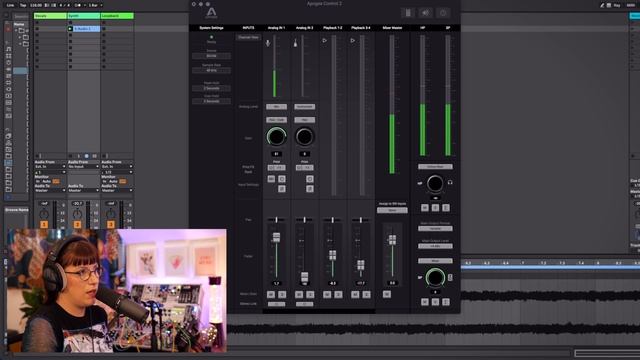Screen dimensions: 640x360
Task: Open Analog Level dropdown for Analog In 1
Action: [276, 107]
